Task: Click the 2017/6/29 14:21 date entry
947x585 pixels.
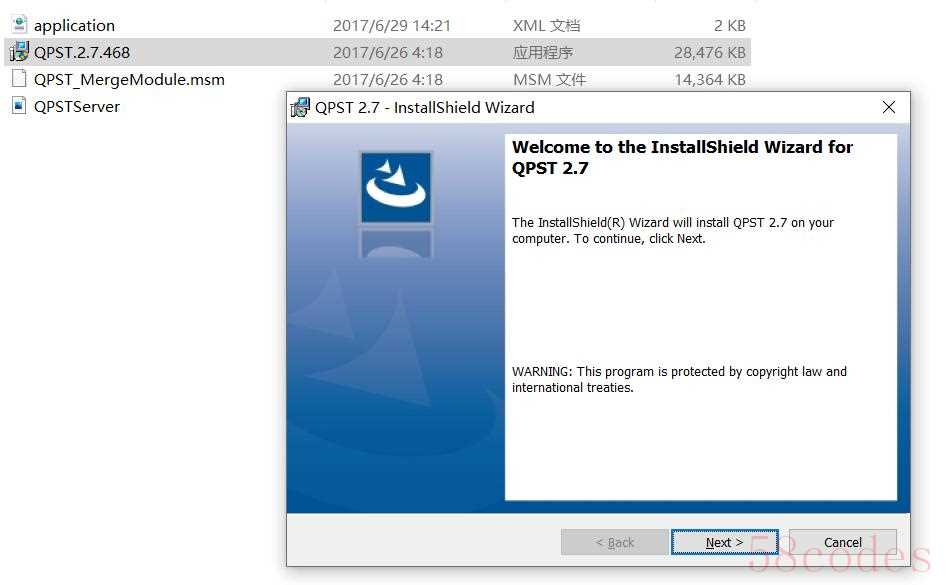Action: (392, 25)
